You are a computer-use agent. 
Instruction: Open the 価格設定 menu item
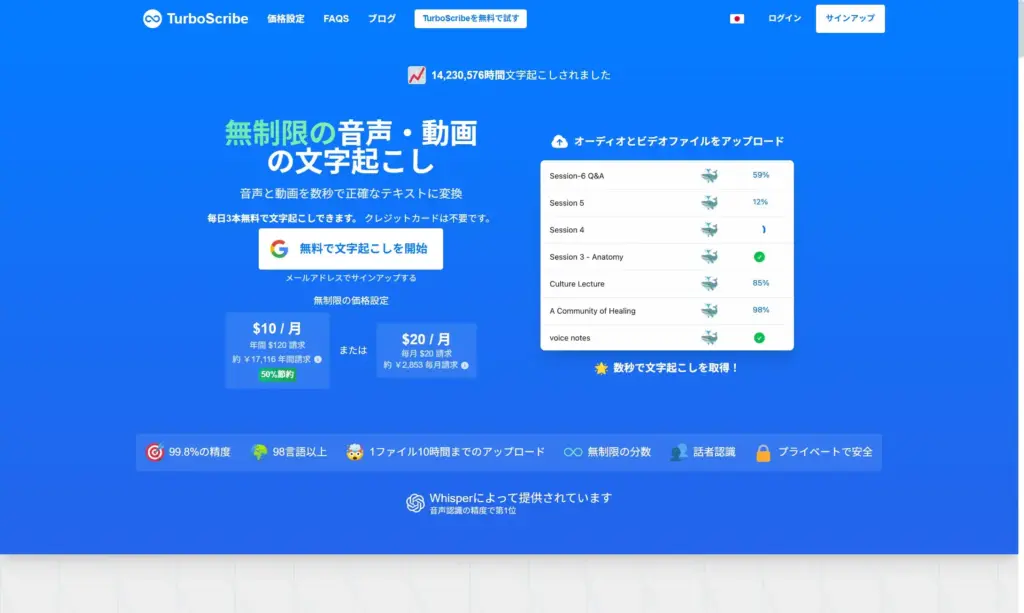point(285,19)
